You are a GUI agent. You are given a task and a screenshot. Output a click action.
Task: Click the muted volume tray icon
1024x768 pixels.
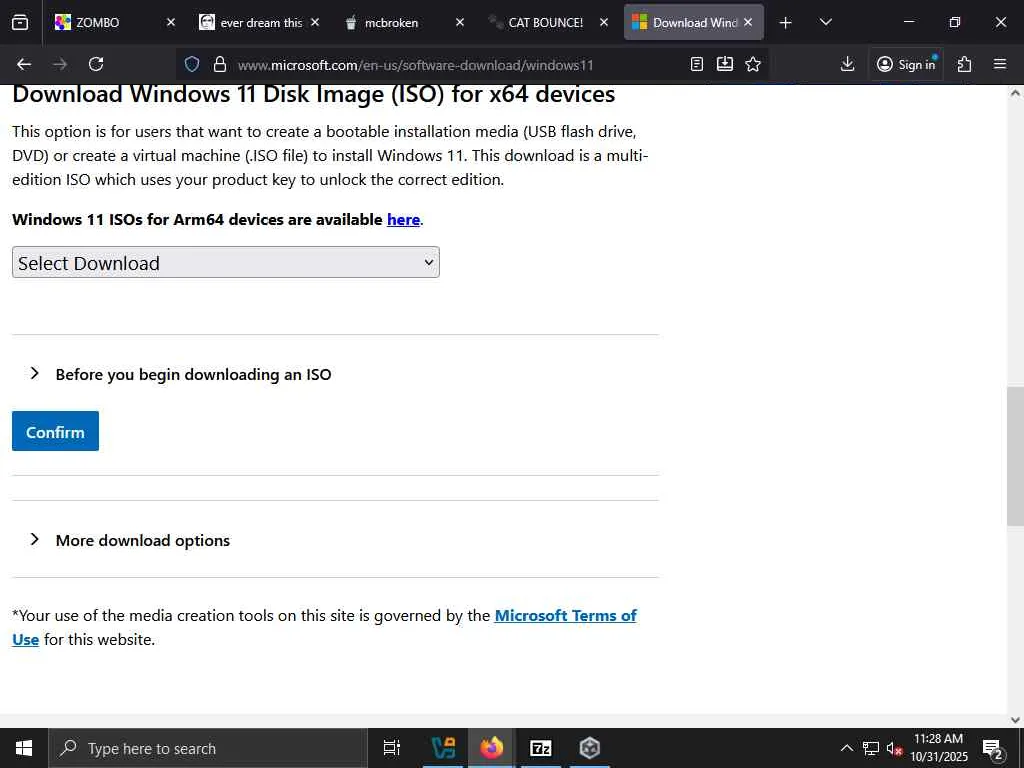tap(894, 748)
